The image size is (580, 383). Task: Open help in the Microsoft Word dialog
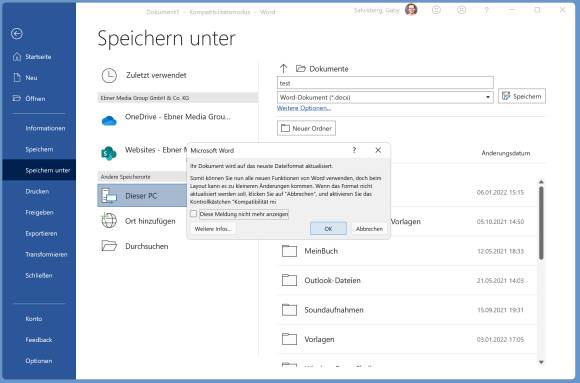(x=354, y=150)
